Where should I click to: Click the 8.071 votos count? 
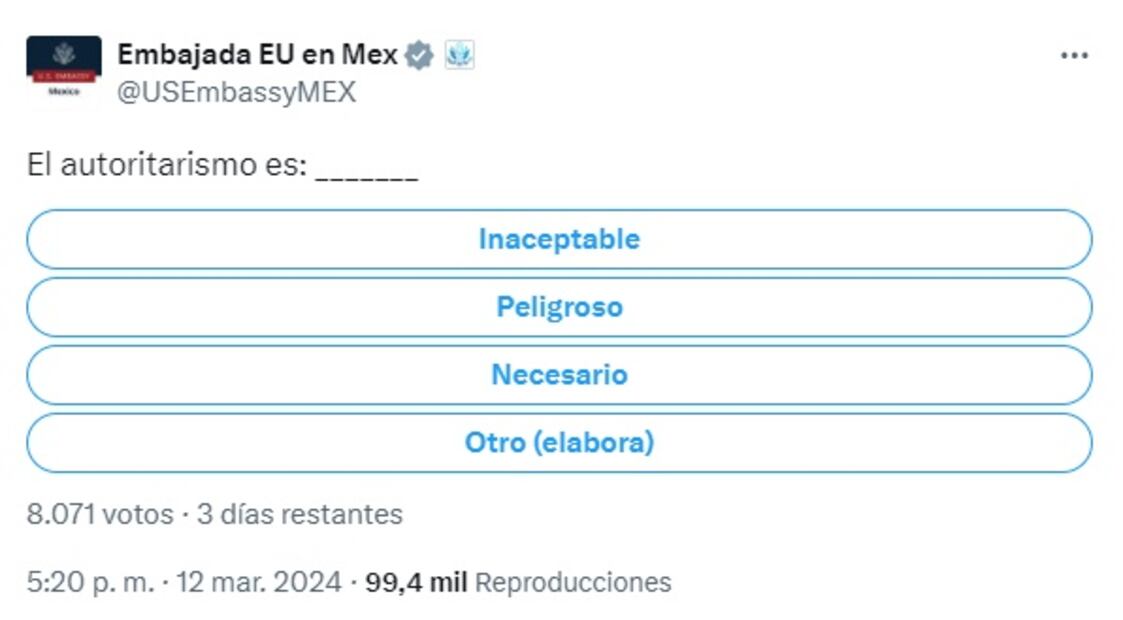point(99,514)
